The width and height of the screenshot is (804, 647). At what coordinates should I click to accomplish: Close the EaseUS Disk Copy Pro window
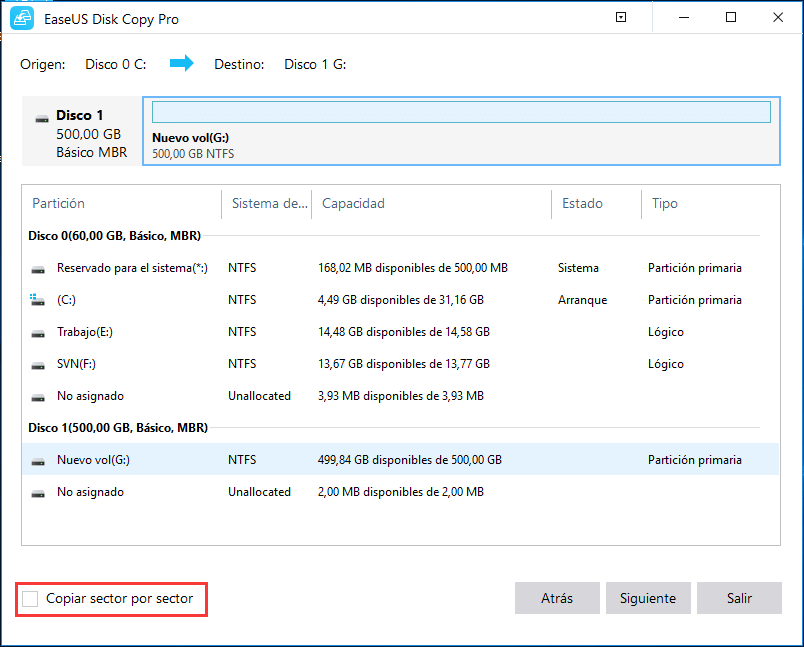click(x=778, y=17)
